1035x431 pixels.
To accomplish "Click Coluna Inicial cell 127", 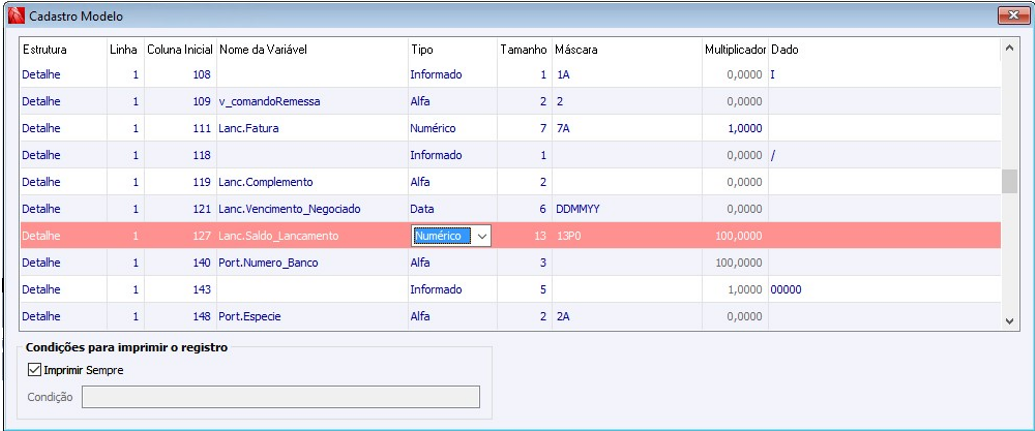I will click(x=180, y=236).
